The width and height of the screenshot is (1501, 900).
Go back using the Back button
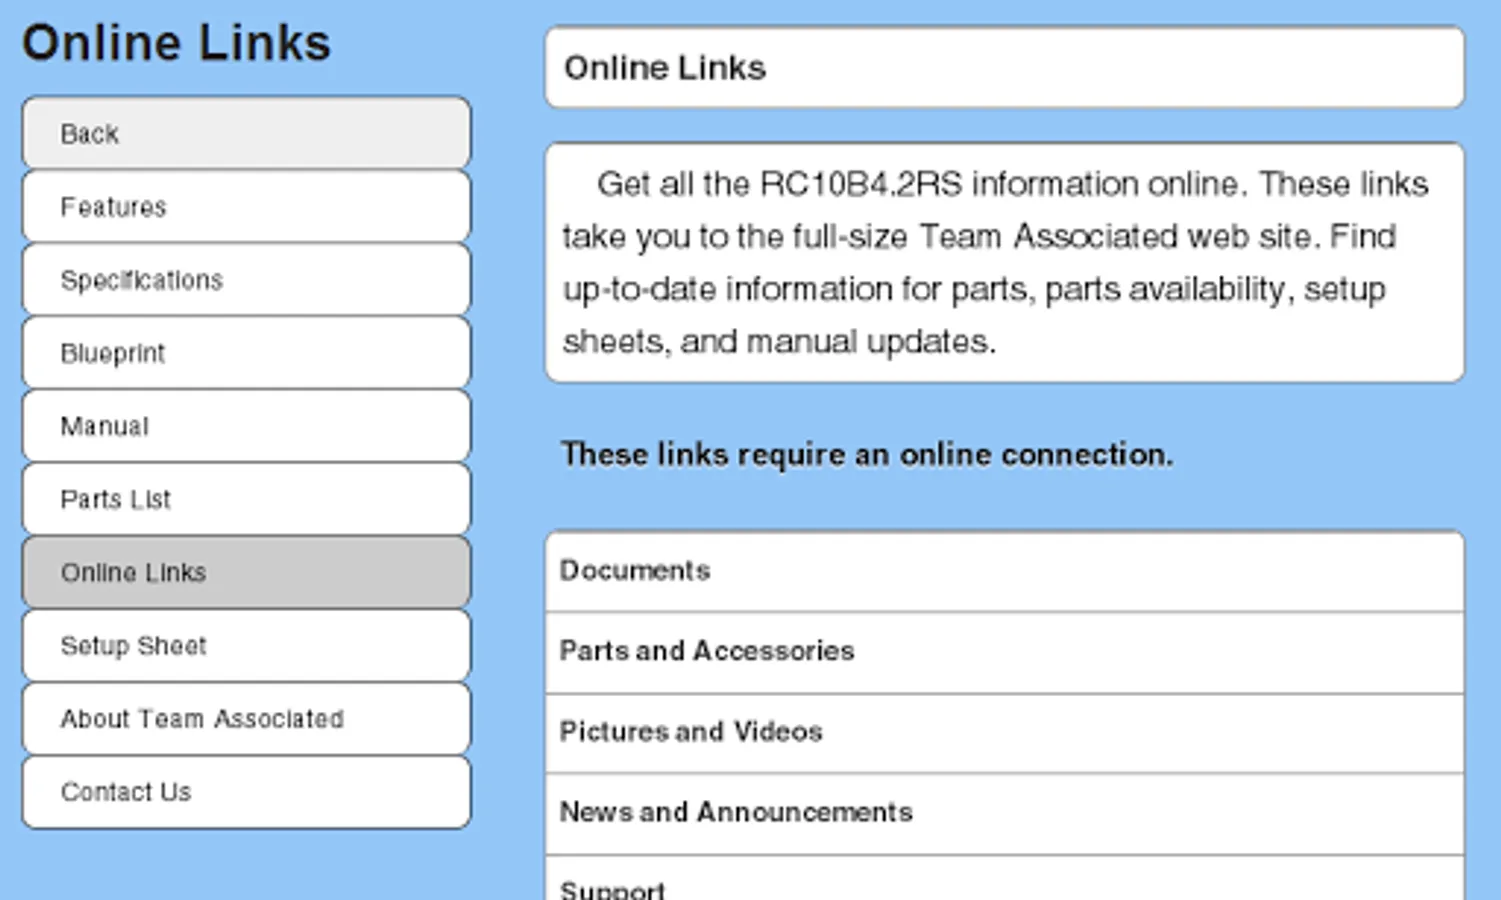pyautogui.click(x=246, y=133)
